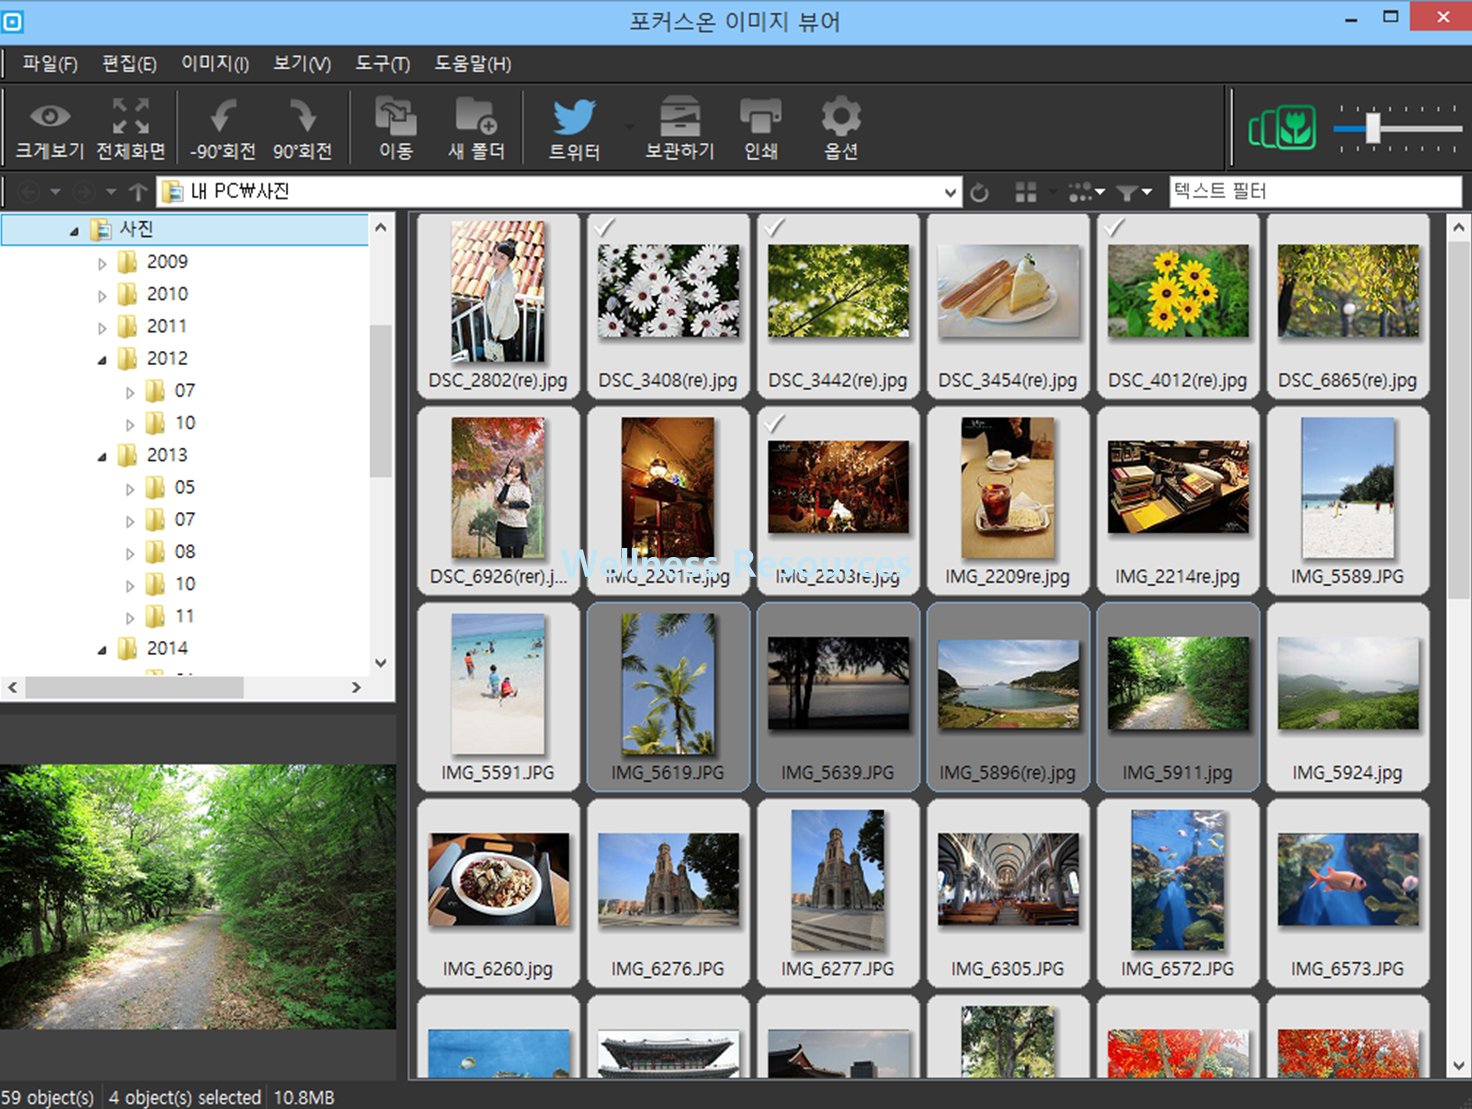Uncheck the DSC_3408(re).jpg checkmark
The image size is (1472, 1109).
pos(604,228)
